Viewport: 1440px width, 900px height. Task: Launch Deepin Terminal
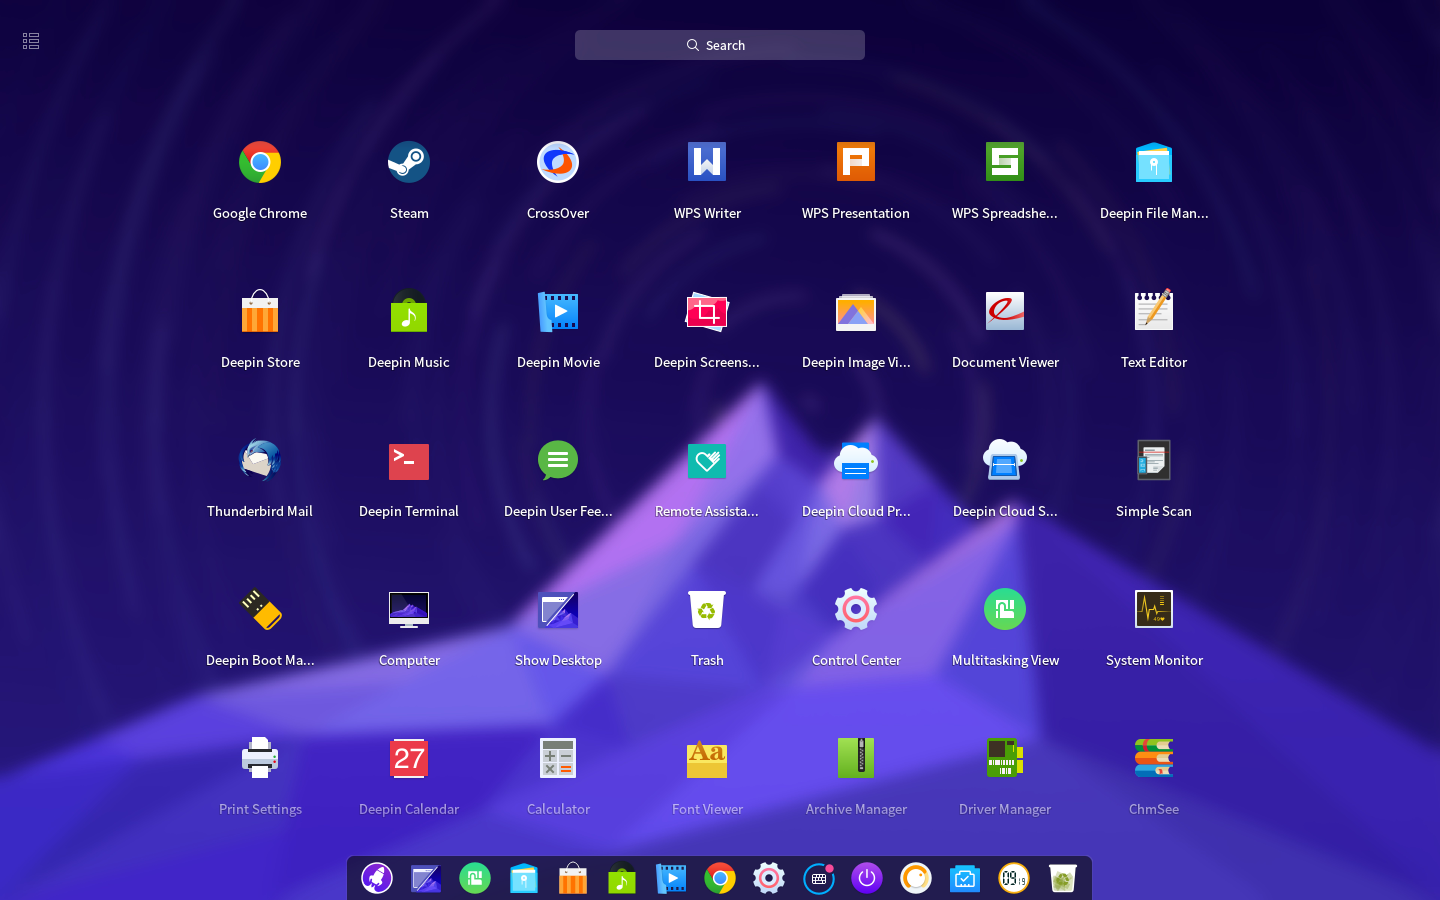point(409,461)
